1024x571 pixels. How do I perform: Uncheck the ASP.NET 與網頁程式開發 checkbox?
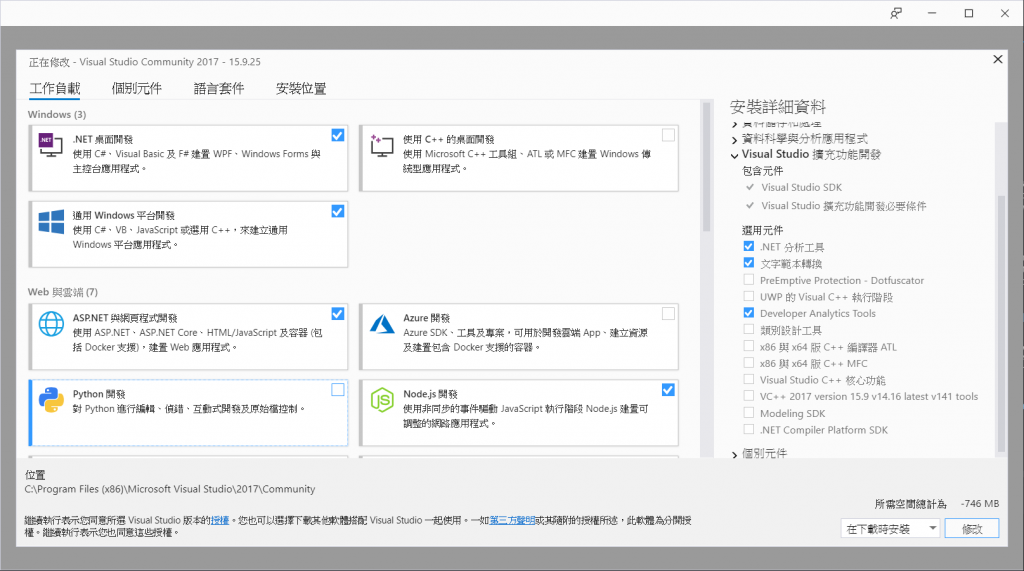(x=338, y=314)
